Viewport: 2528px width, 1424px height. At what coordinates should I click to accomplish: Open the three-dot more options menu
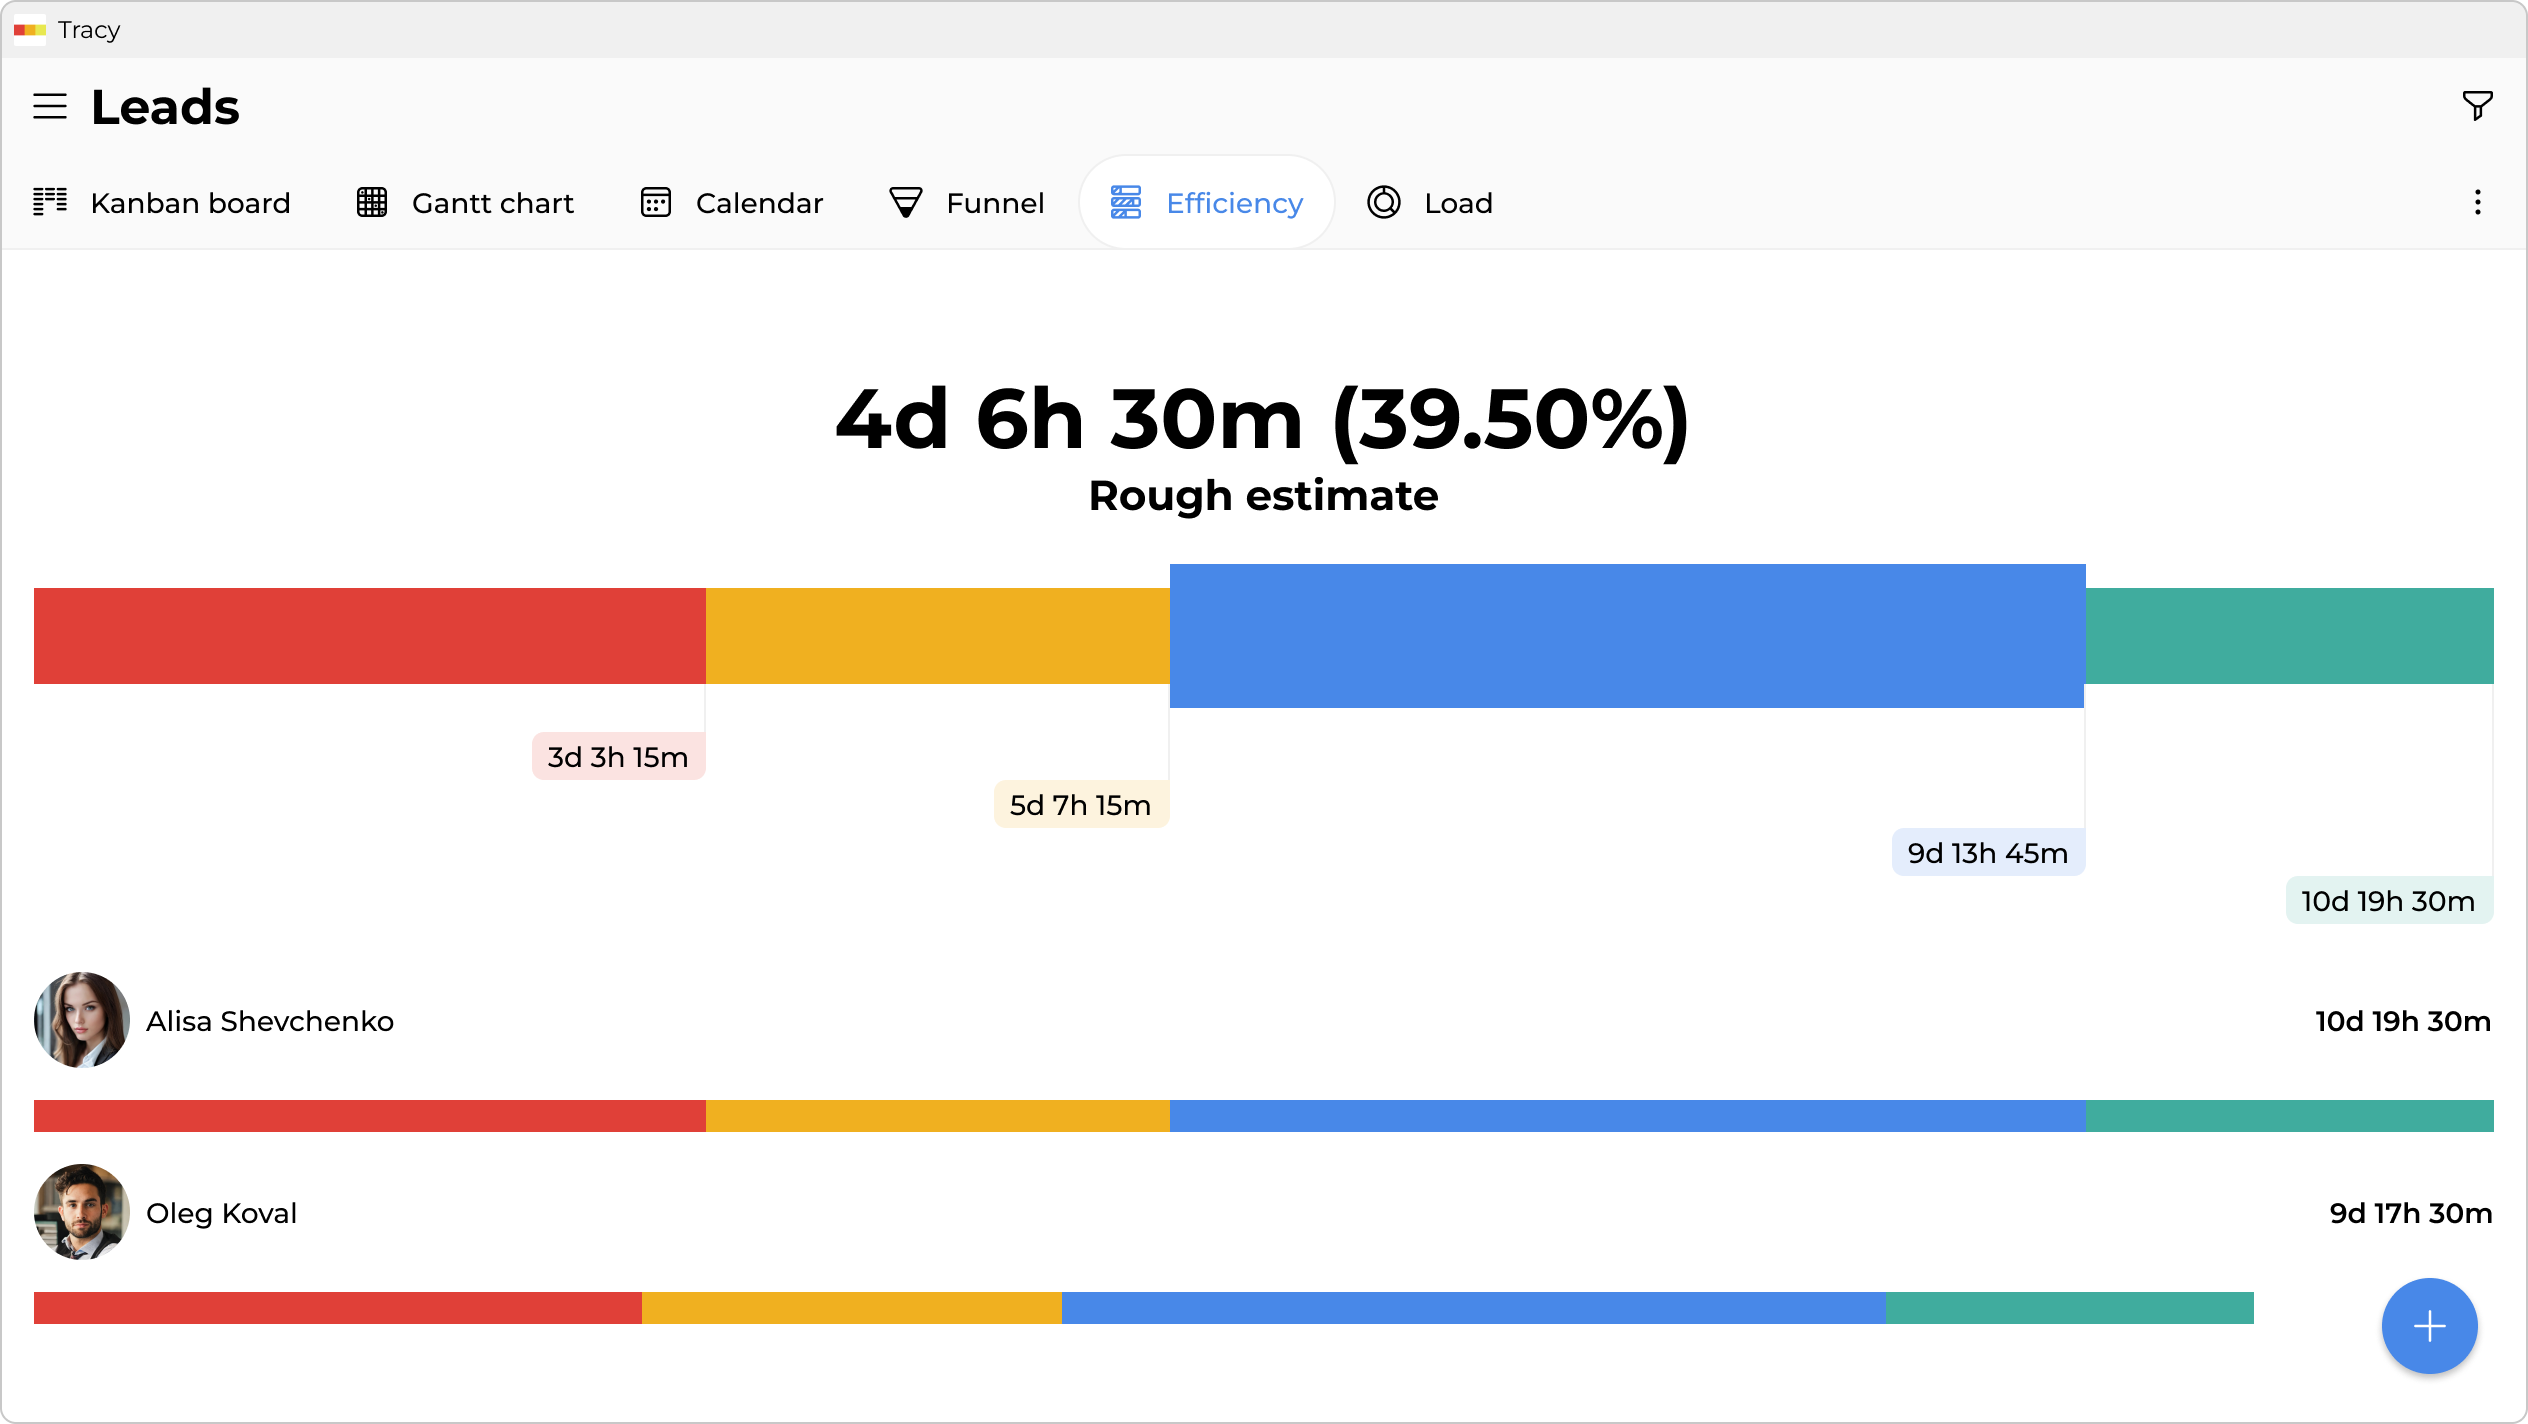point(2477,202)
